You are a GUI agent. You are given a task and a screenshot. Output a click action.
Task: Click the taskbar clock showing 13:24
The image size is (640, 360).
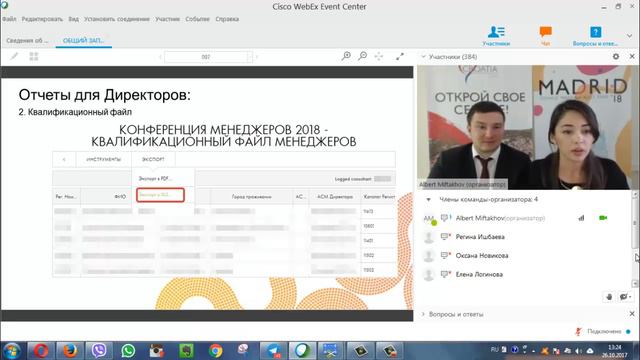[x=615, y=351]
